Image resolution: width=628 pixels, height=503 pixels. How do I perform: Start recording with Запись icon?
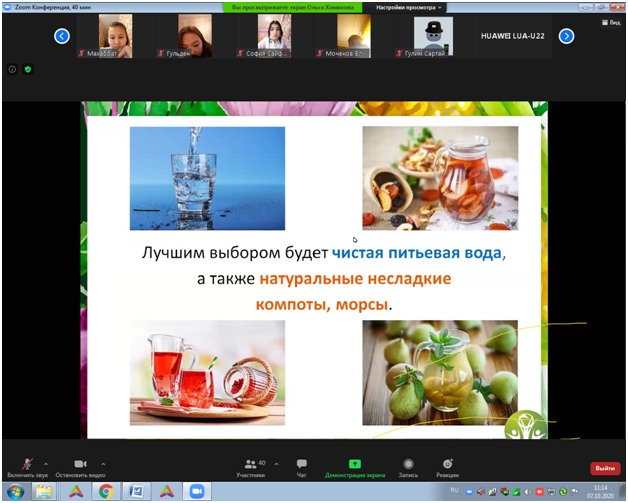407,465
